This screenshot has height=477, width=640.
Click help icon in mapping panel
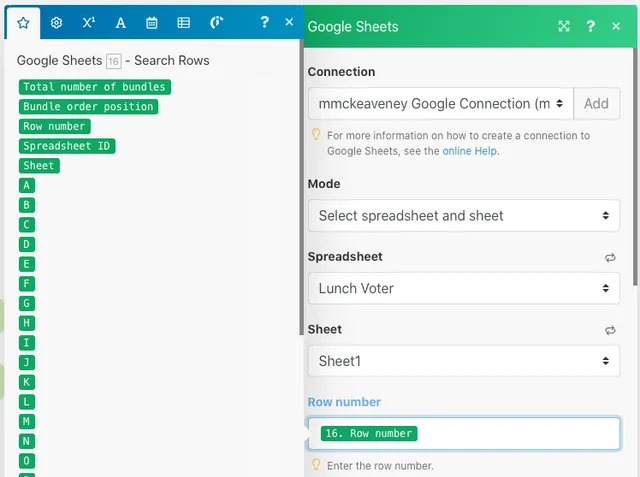[264, 22]
